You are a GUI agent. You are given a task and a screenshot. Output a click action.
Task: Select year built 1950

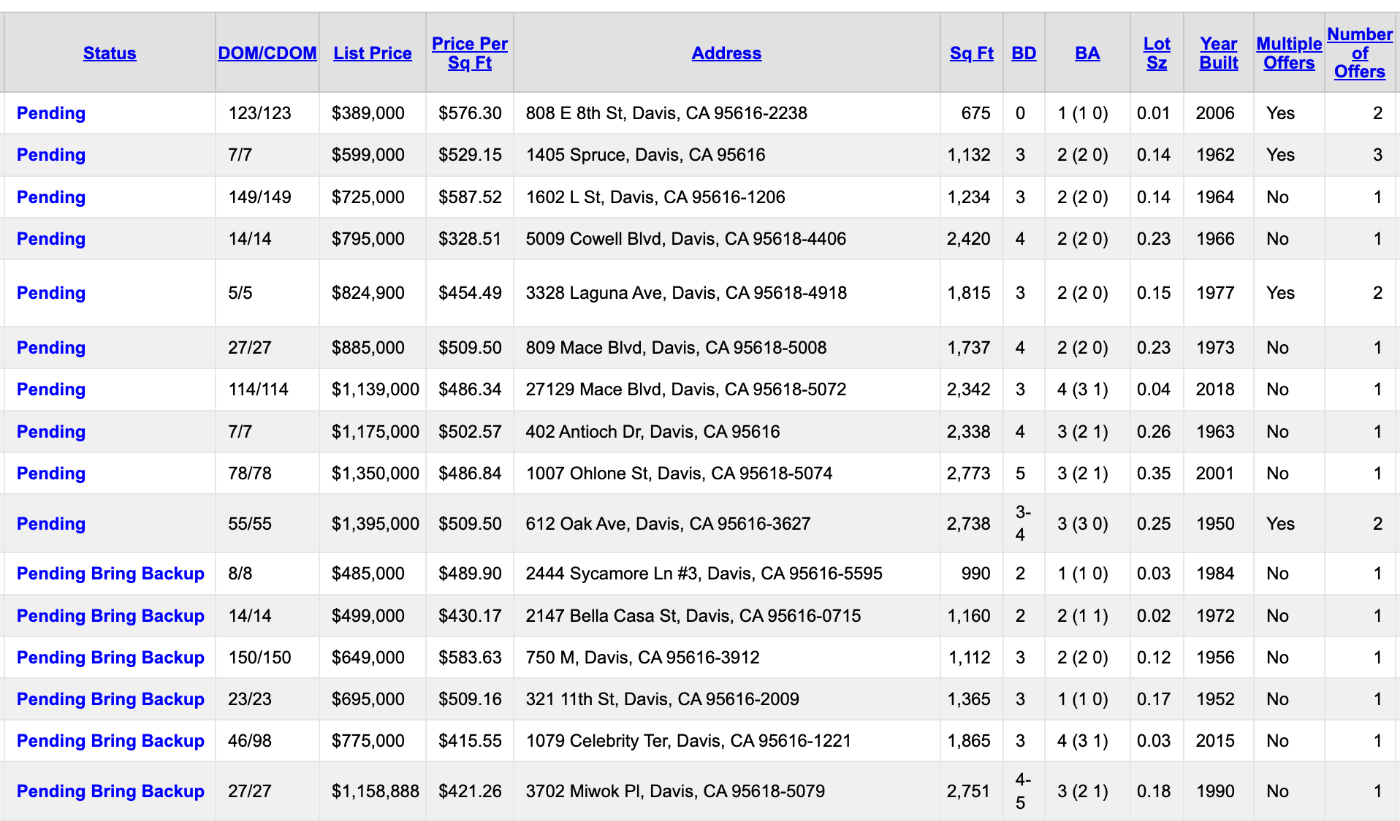1215,524
